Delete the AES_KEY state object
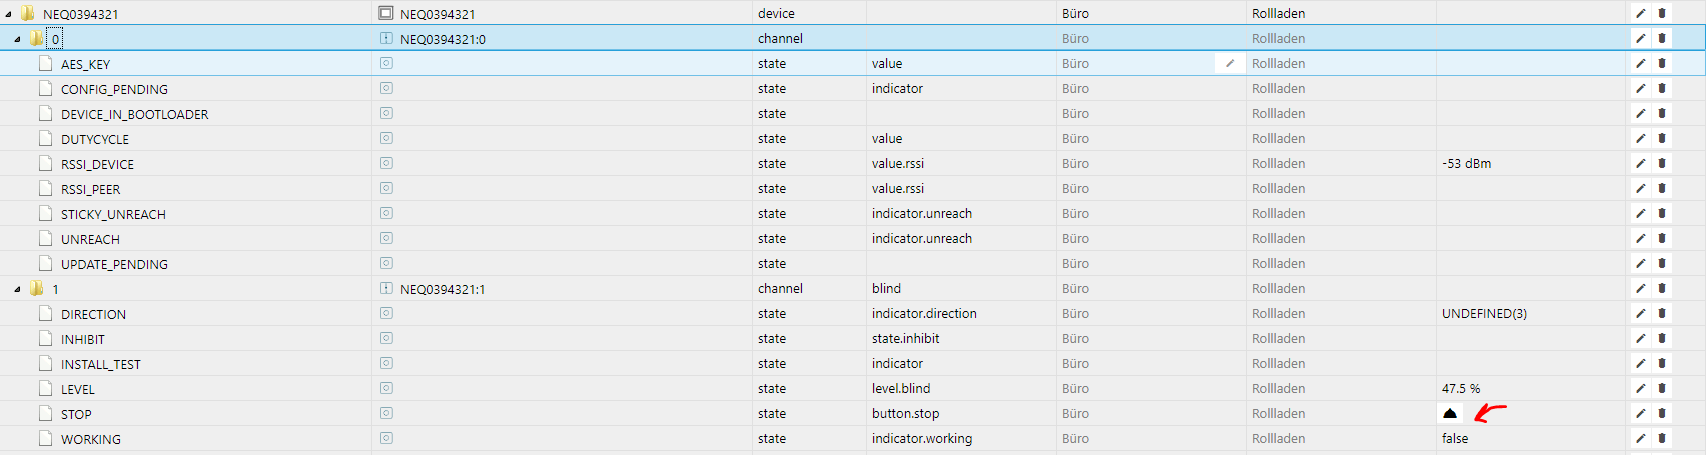 [x=1662, y=64]
